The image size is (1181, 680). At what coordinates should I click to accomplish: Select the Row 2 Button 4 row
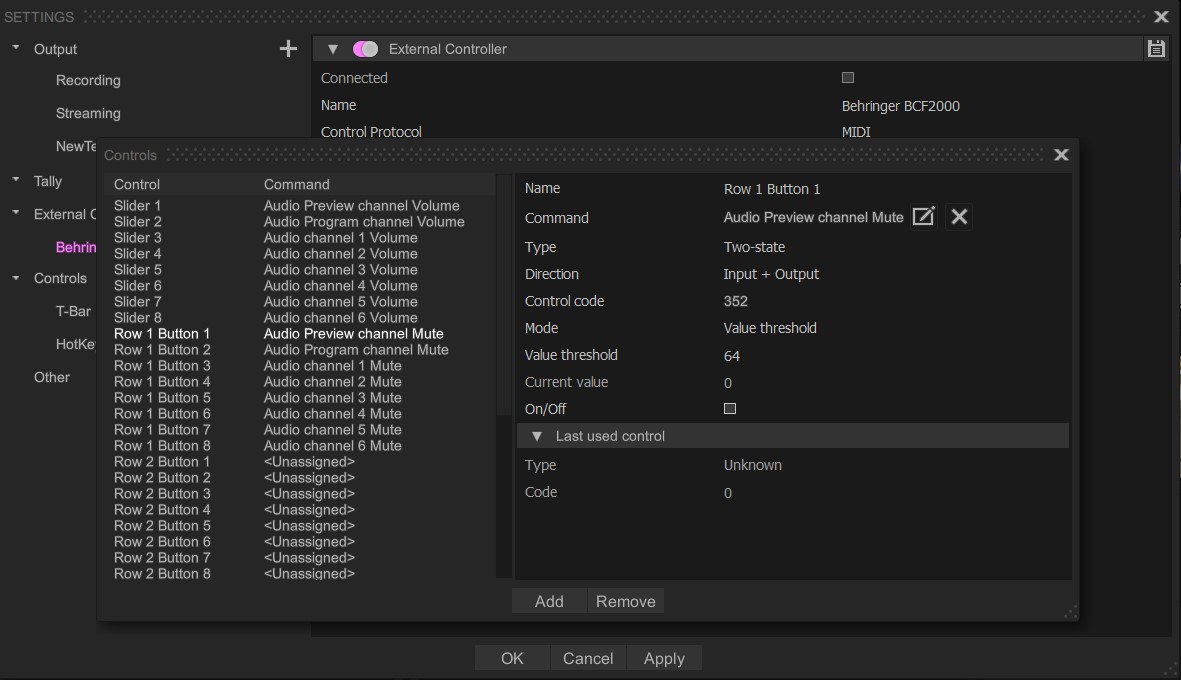pos(300,510)
